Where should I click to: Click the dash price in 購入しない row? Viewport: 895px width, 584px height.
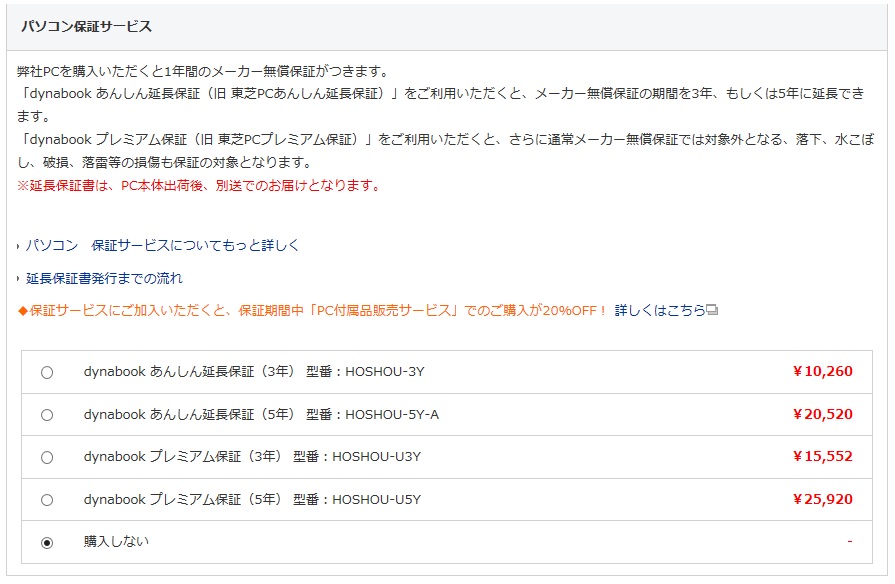pos(850,541)
